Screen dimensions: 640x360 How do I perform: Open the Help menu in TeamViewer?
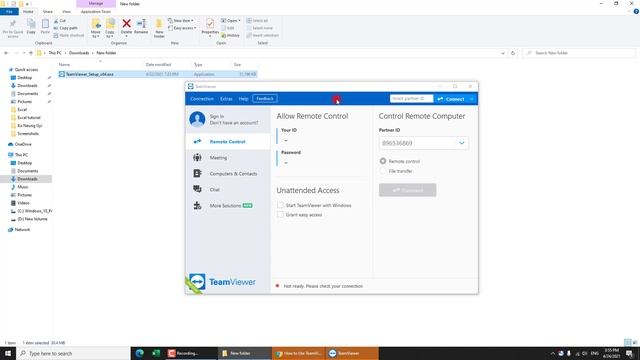click(x=243, y=99)
